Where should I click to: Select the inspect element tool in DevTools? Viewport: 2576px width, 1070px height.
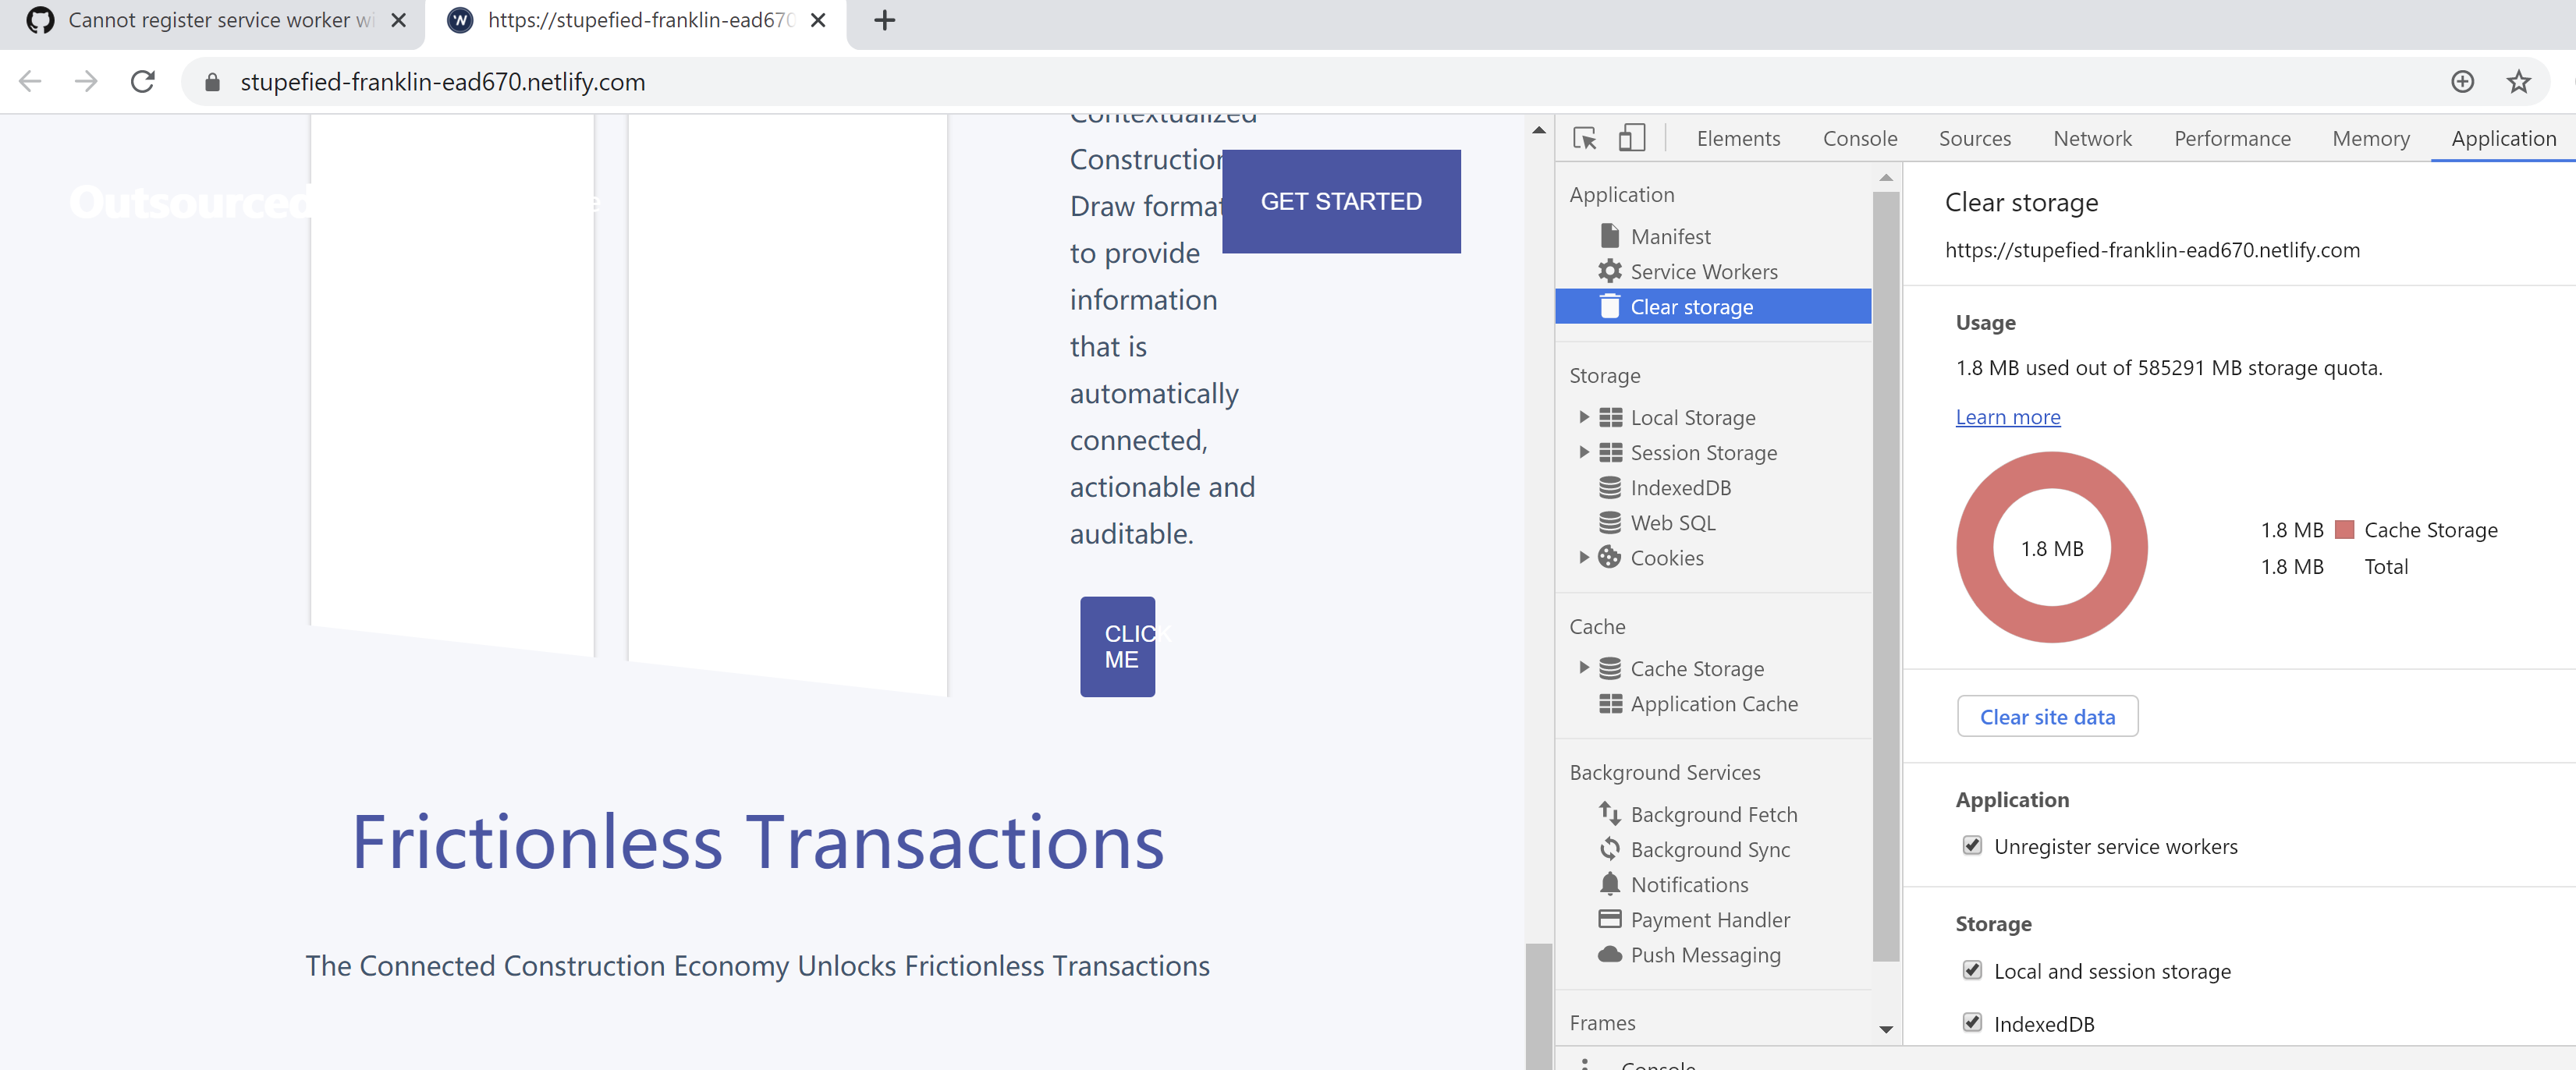[1584, 139]
